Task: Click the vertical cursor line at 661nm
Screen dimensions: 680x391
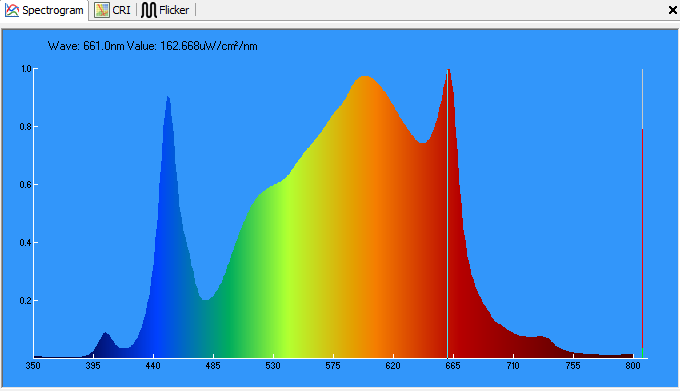Action: click(448, 217)
